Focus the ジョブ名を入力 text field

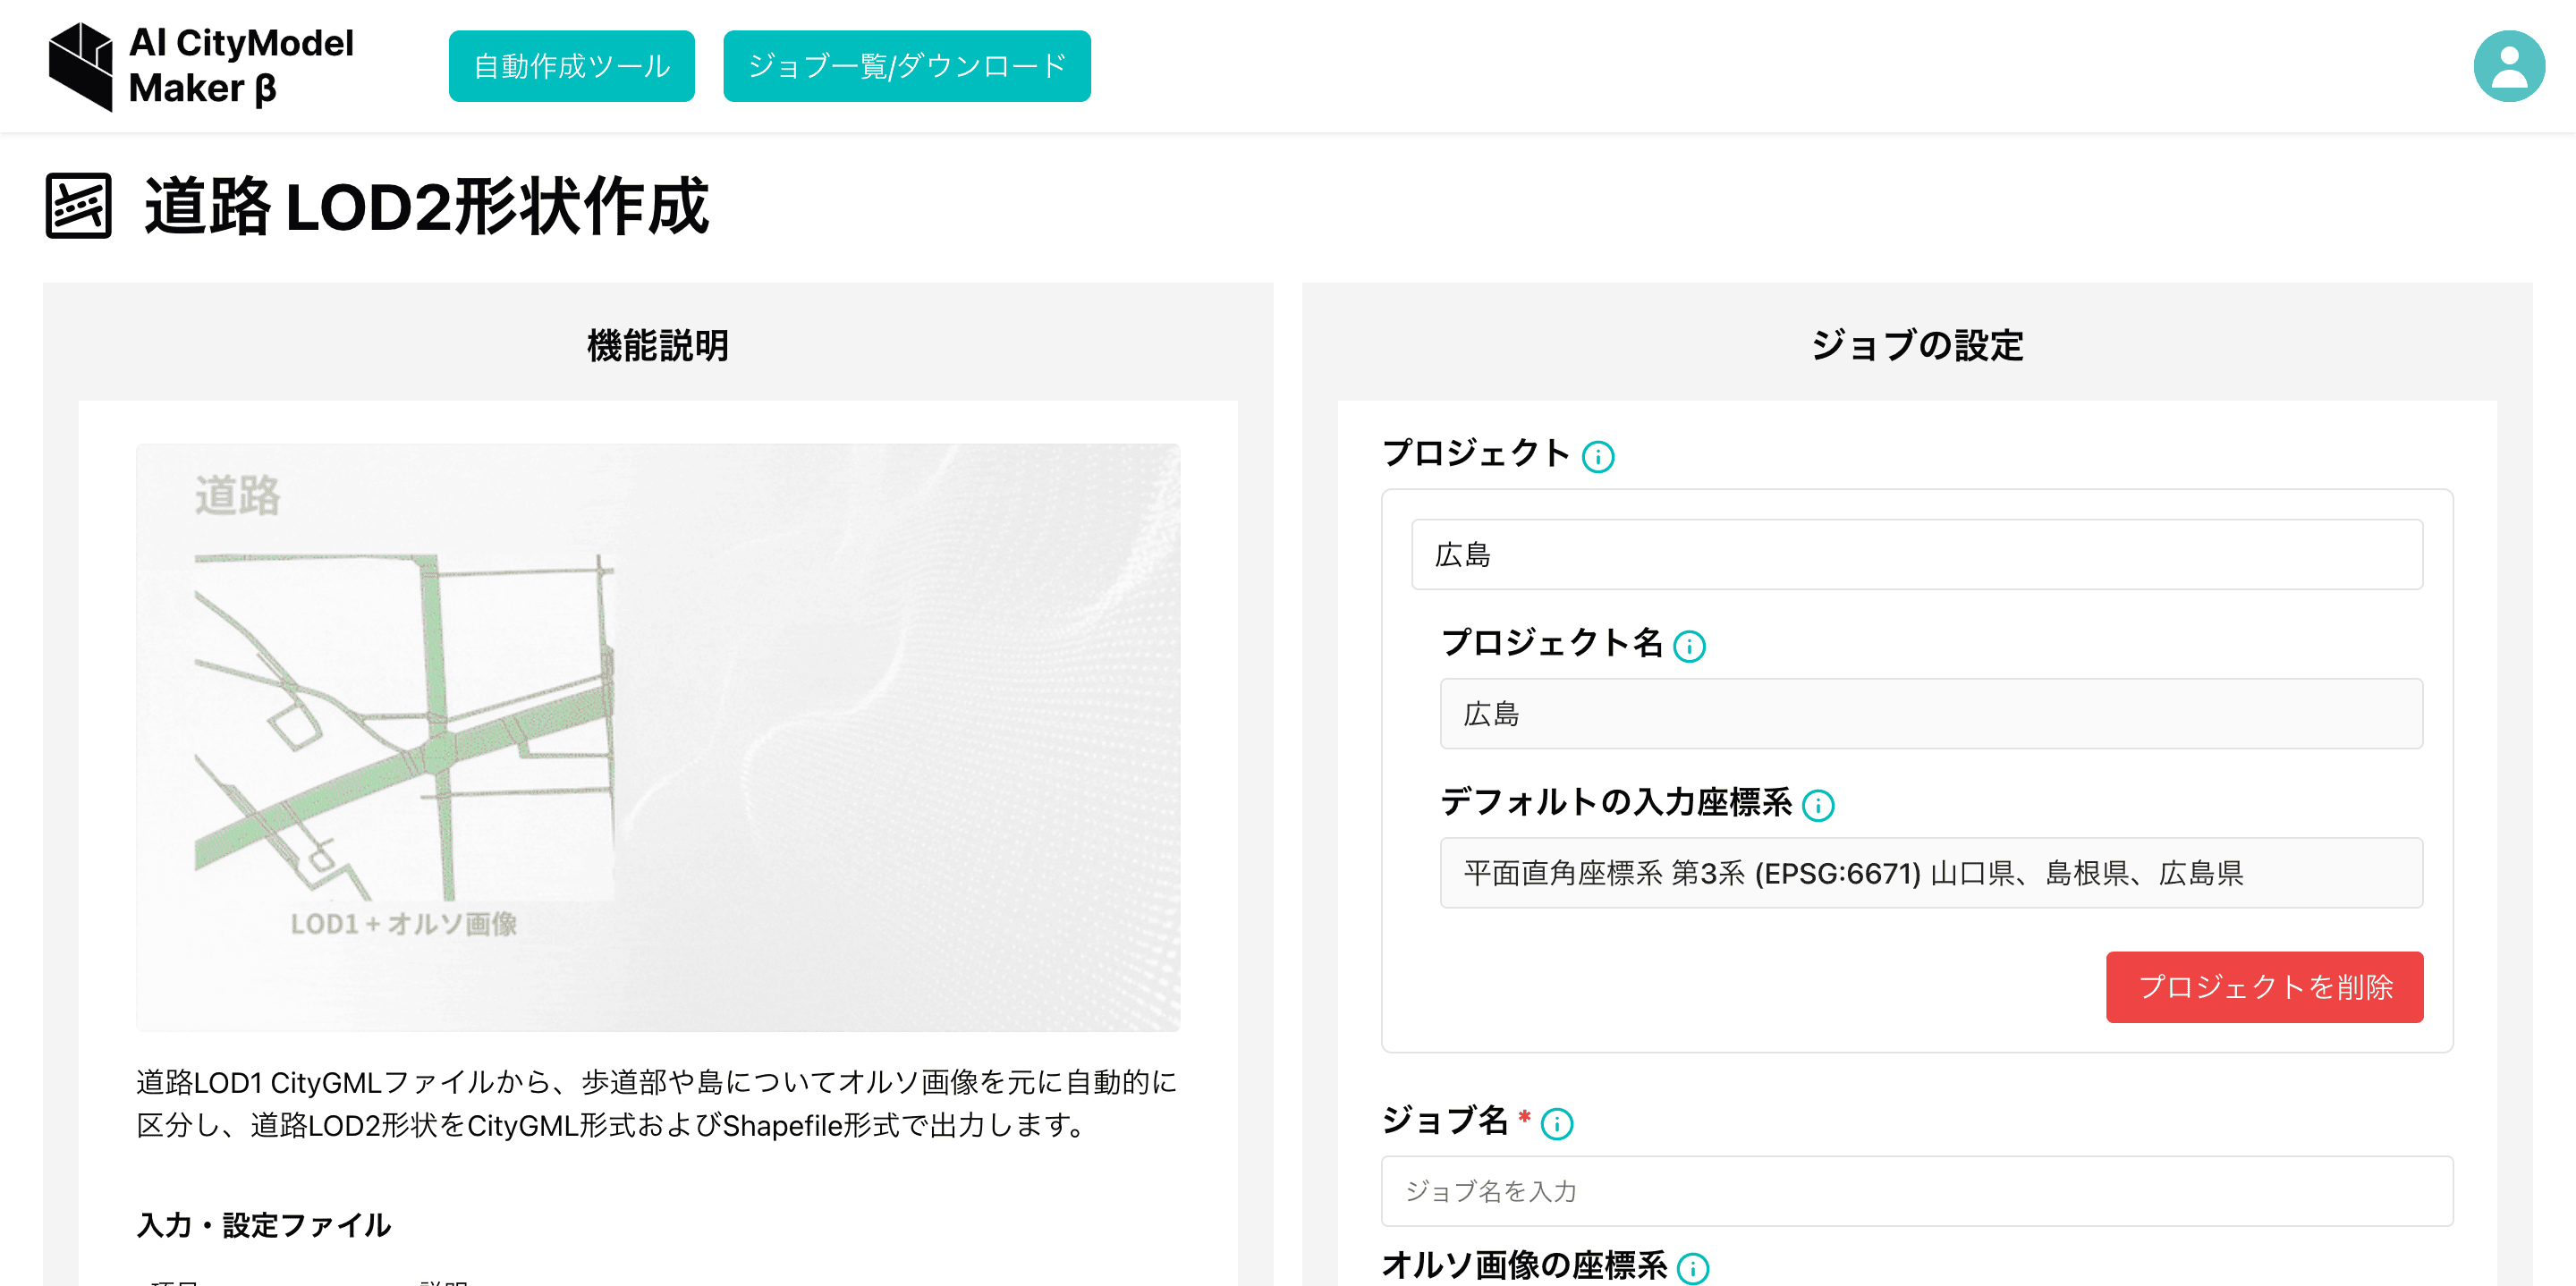pos(1916,1191)
